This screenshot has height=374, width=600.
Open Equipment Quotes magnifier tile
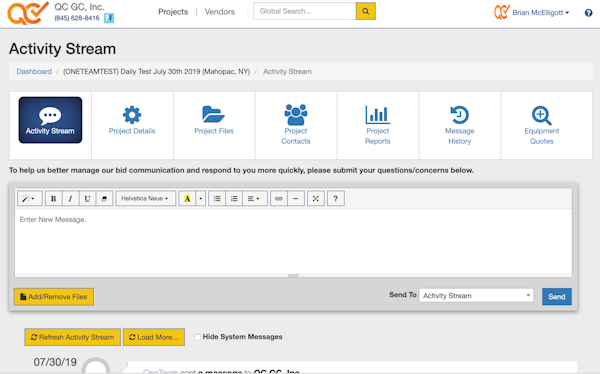(x=541, y=124)
